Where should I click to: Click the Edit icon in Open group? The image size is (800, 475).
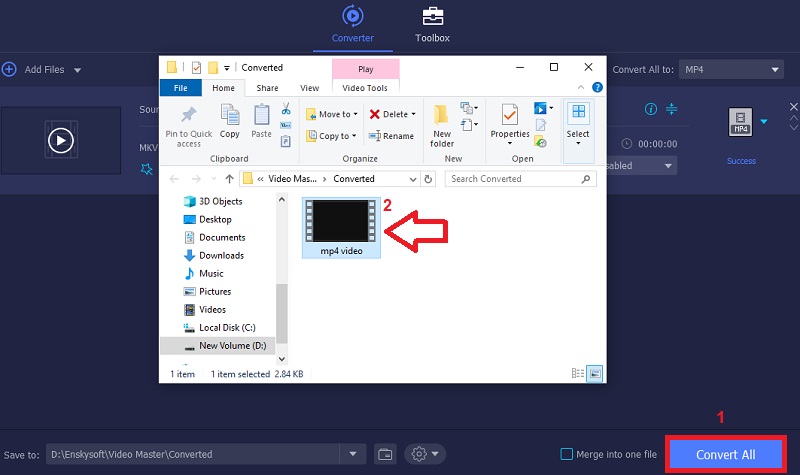click(x=541, y=125)
